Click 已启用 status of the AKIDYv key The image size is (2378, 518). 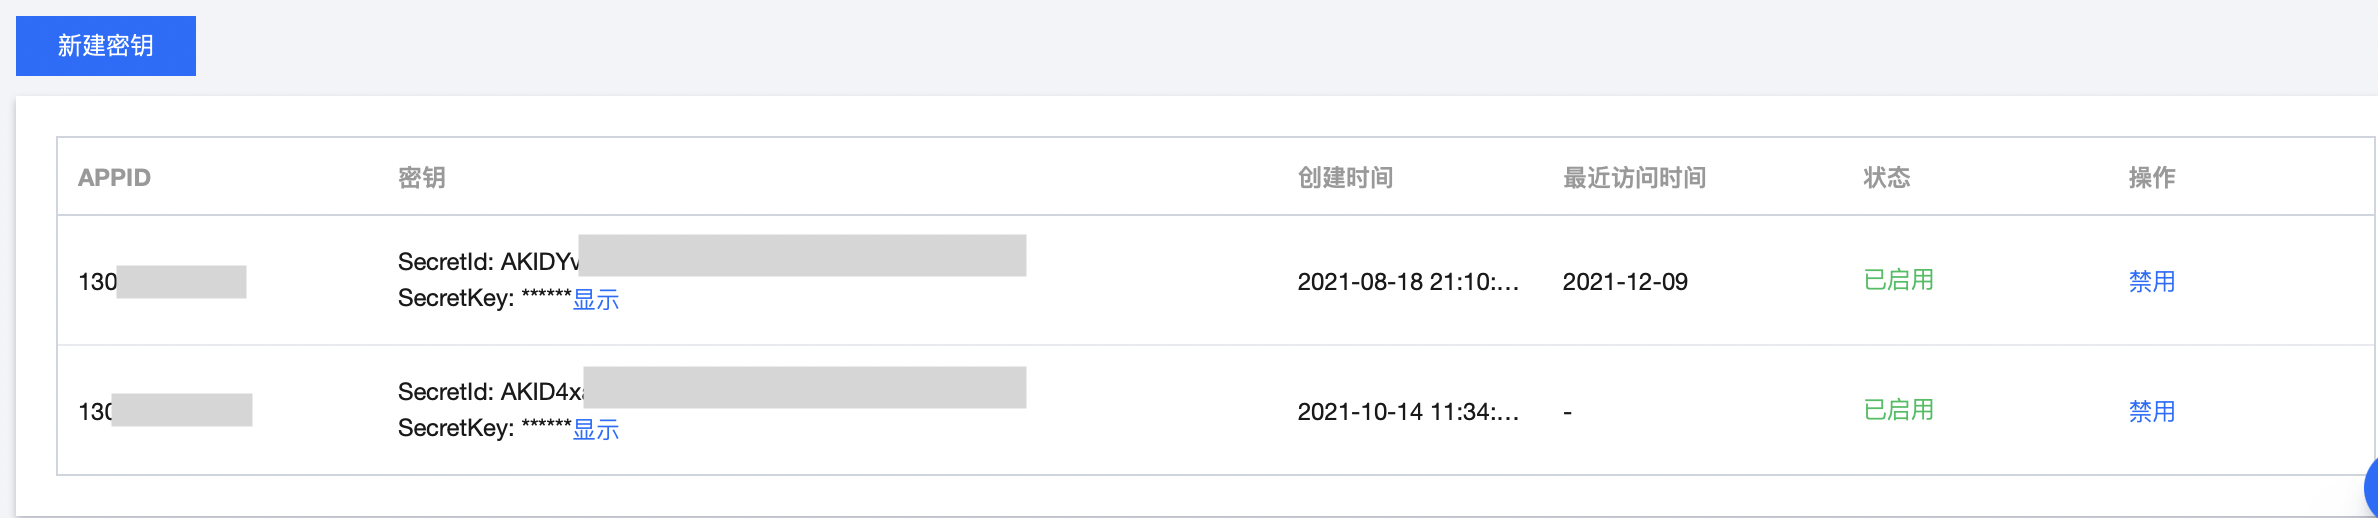[1898, 280]
